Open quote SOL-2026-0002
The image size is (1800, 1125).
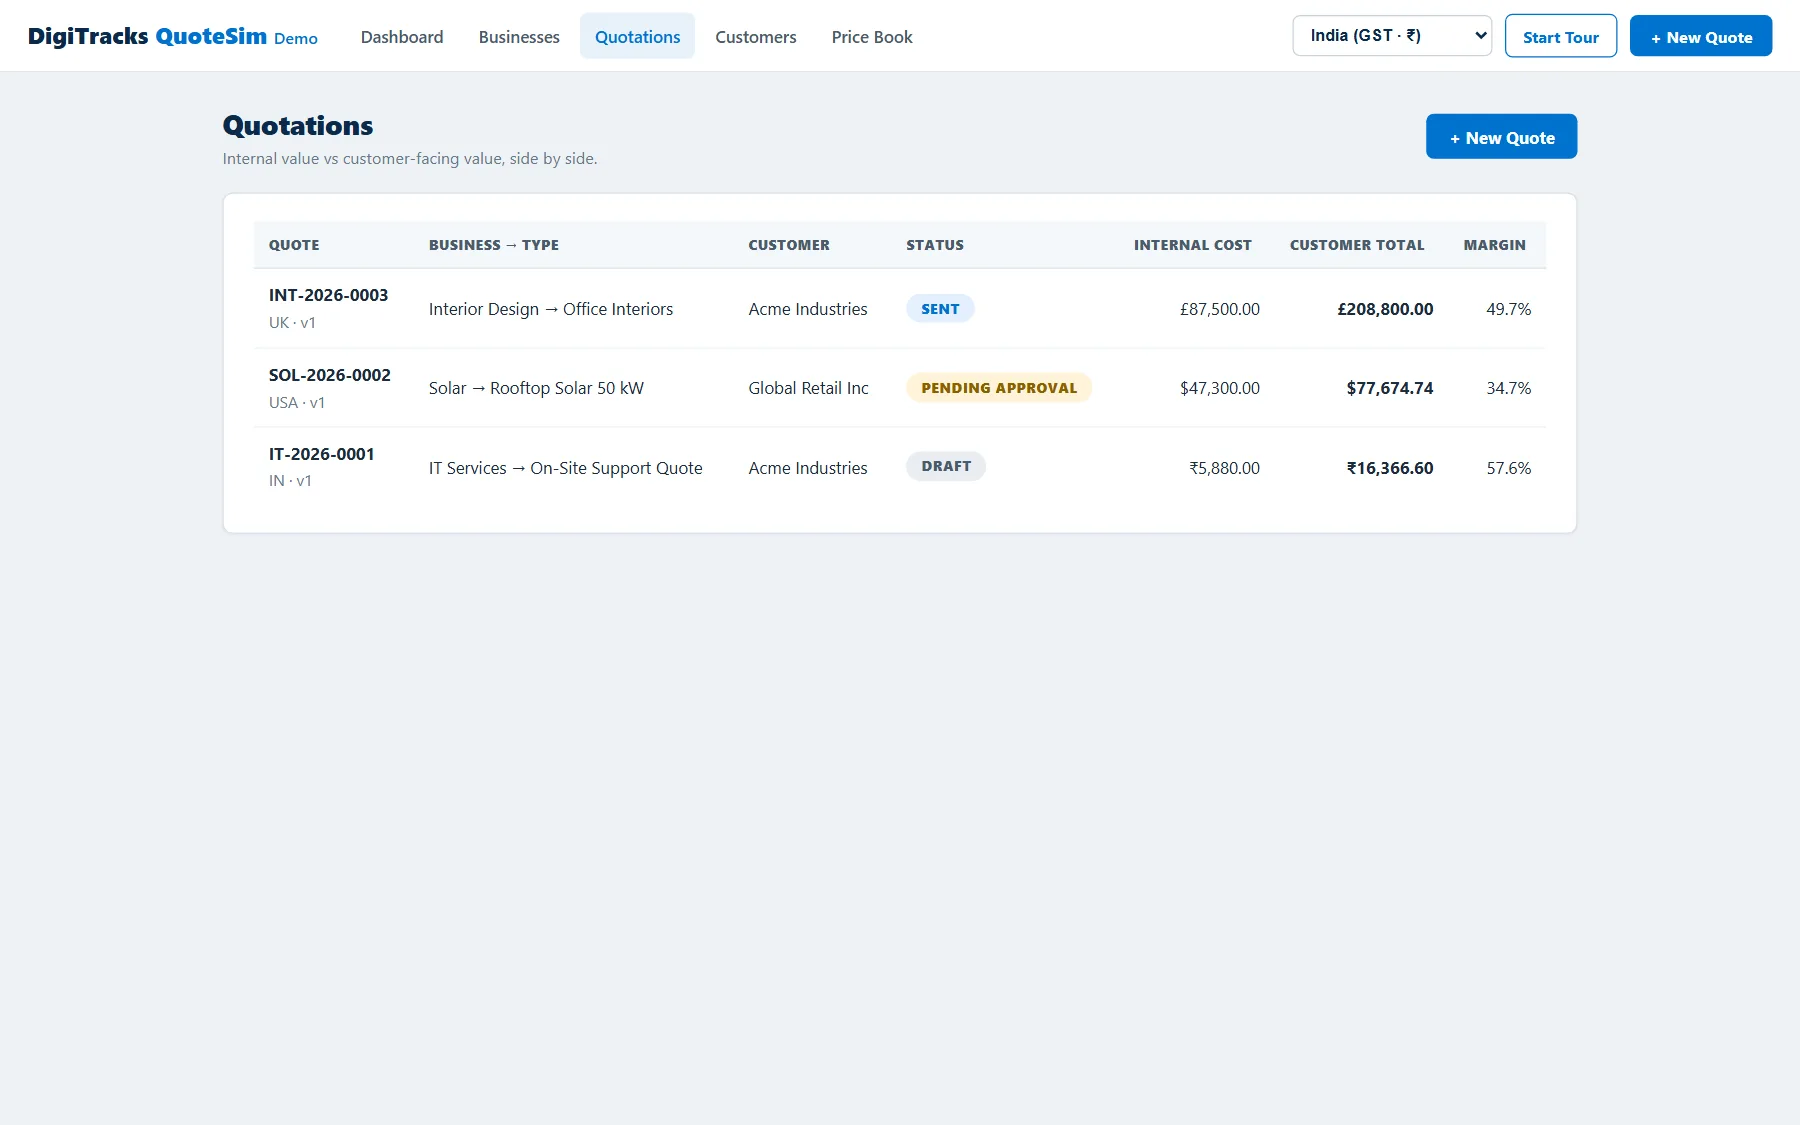click(330, 375)
